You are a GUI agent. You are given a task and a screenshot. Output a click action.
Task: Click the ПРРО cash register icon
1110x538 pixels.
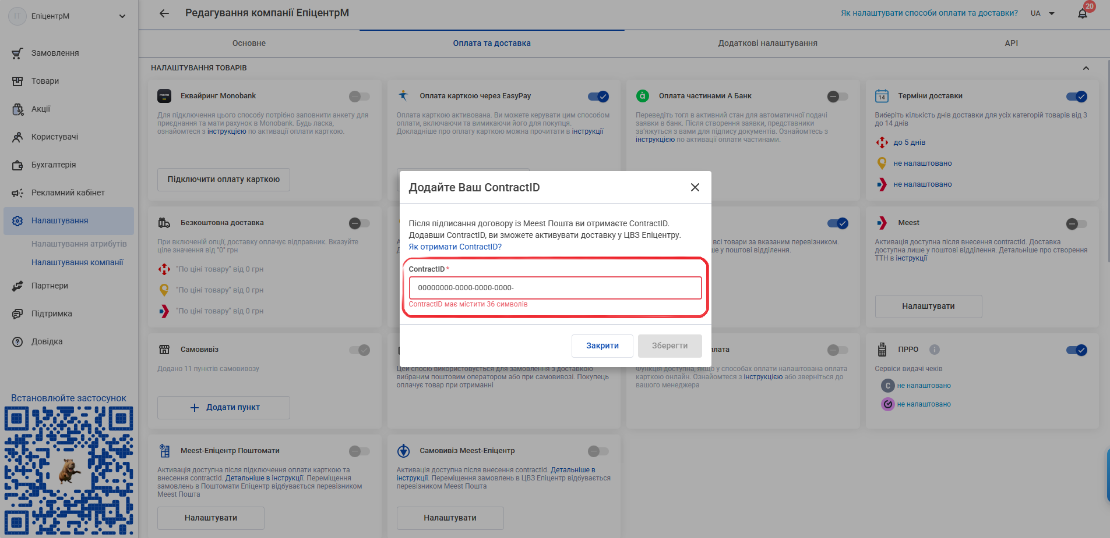click(882, 350)
